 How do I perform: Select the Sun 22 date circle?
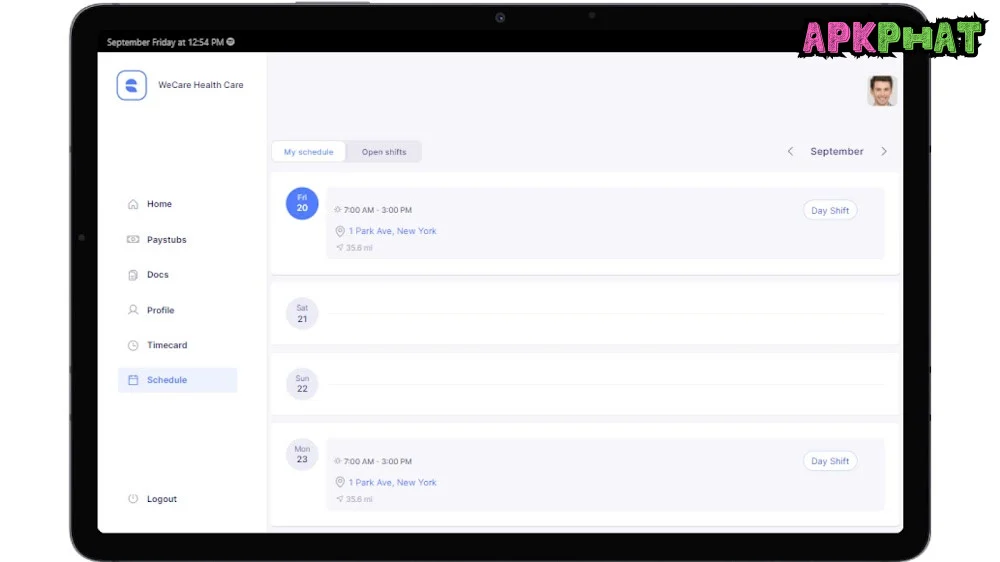[302, 384]
